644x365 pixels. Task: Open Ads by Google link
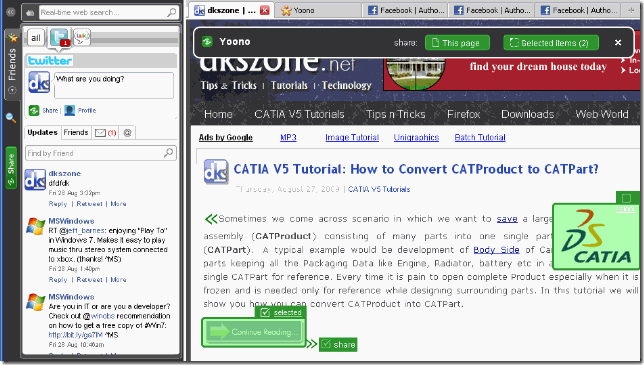(x=225, y=138)
